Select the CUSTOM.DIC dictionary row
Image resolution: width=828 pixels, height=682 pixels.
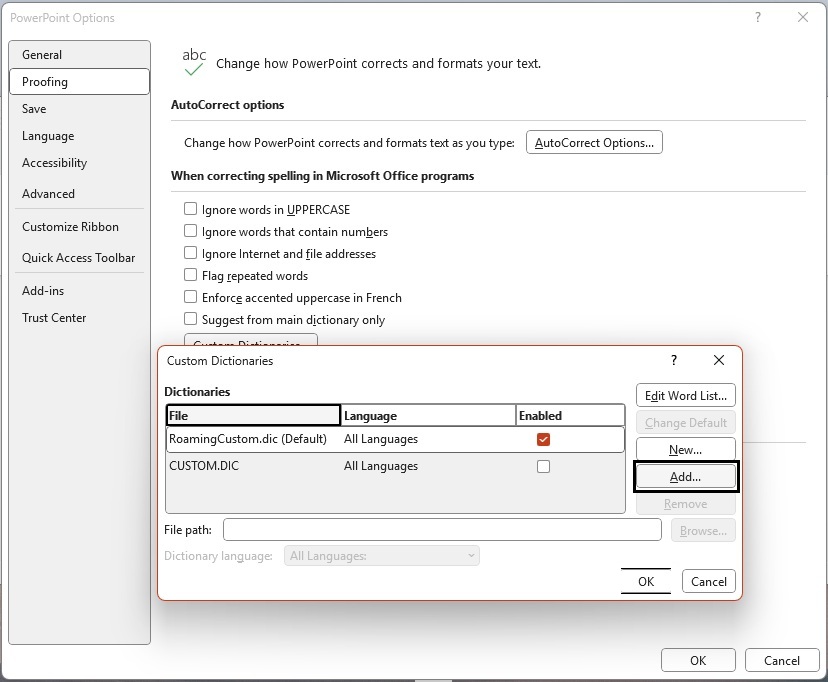pyautogui.click(x=250, y=466)
